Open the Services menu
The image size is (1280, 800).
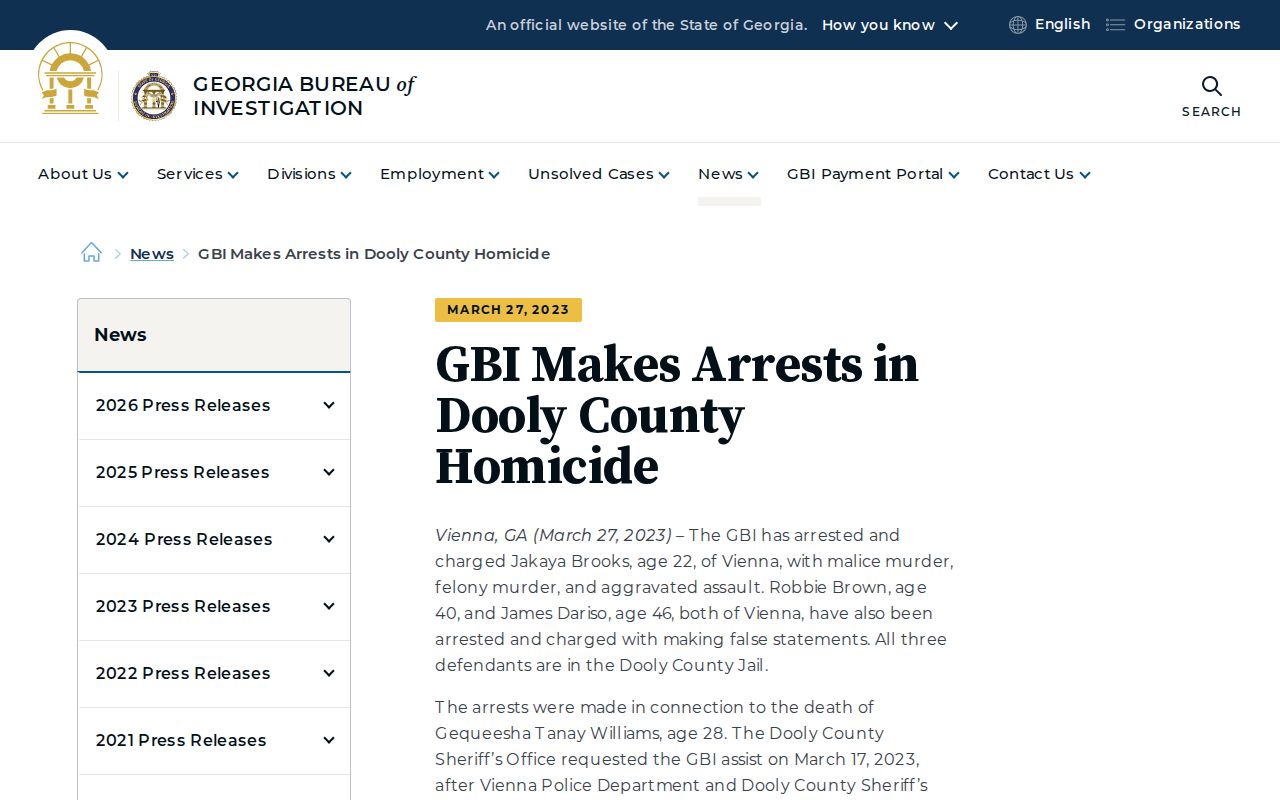pos(198,174)
